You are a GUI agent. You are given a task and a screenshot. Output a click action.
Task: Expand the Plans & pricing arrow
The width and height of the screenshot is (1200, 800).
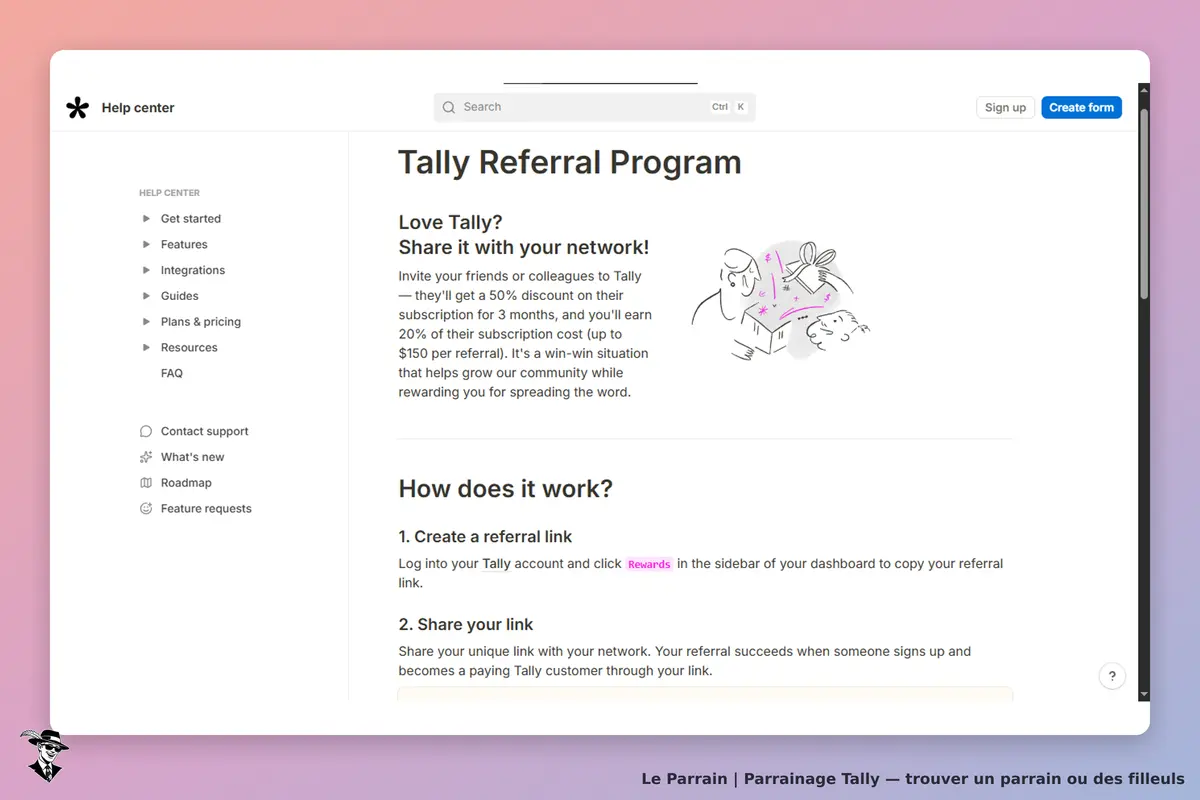tap(147, 322)
